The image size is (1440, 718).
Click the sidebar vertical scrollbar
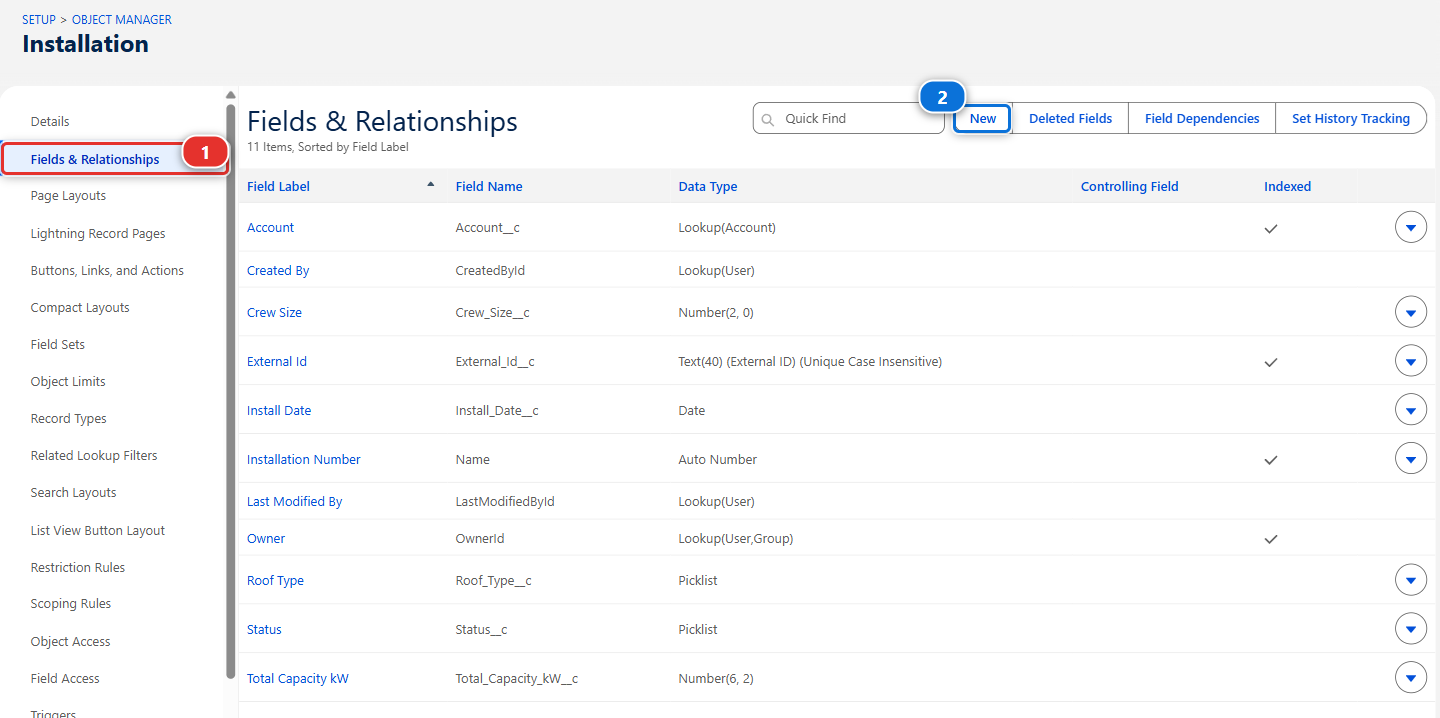click(x=231, y=390)
